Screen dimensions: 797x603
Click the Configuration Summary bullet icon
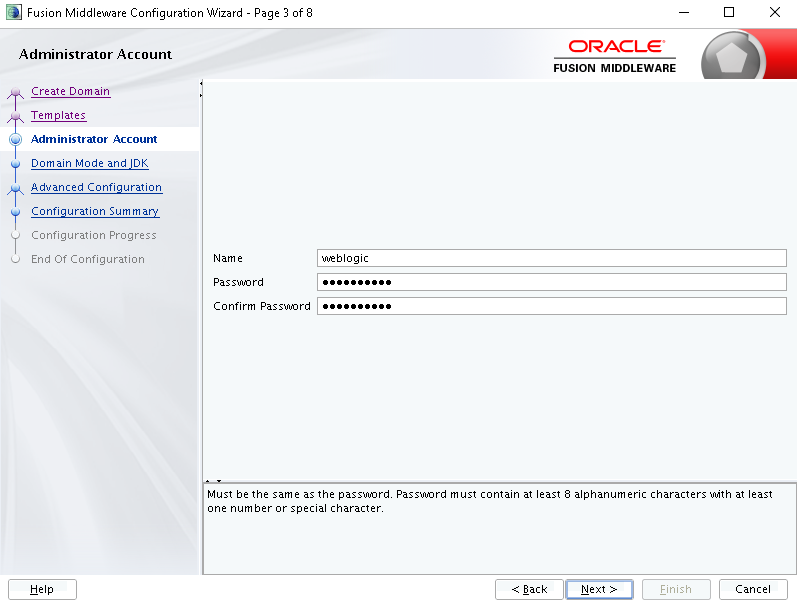[x=15, y=212]
